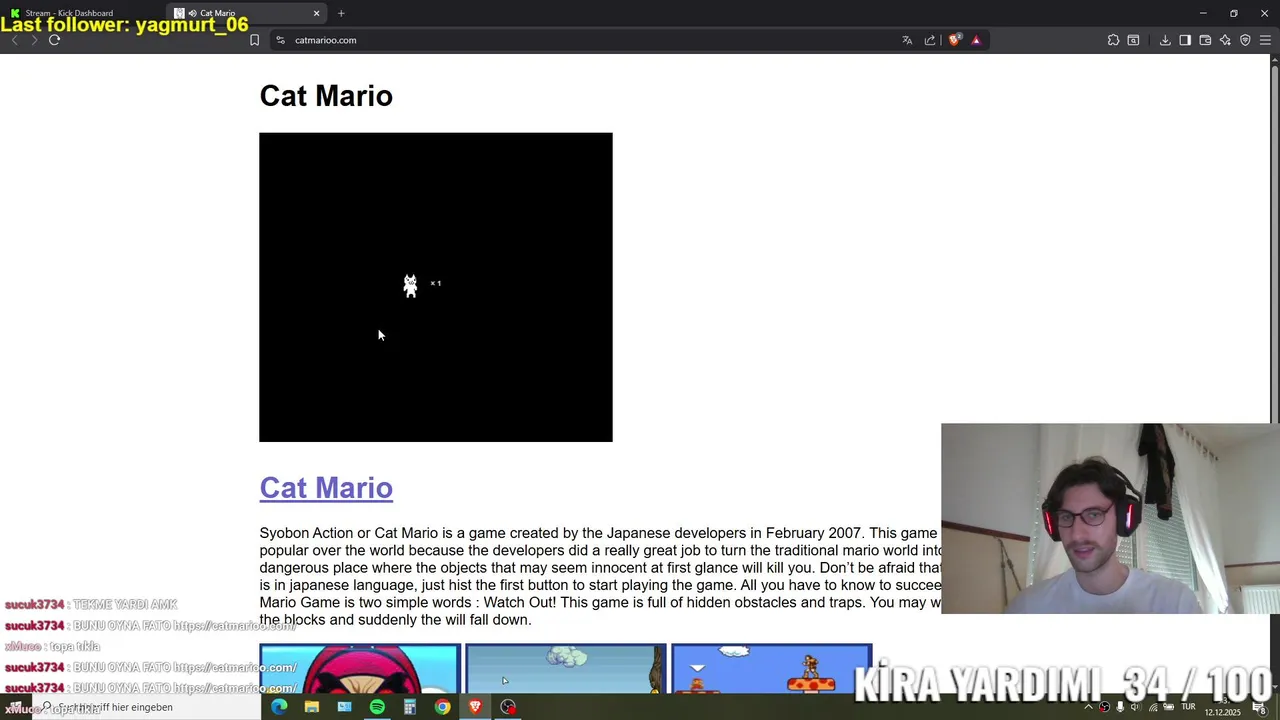Open Brave Shields lion icon
The image size is (1280, 720).
click(955, 40)
